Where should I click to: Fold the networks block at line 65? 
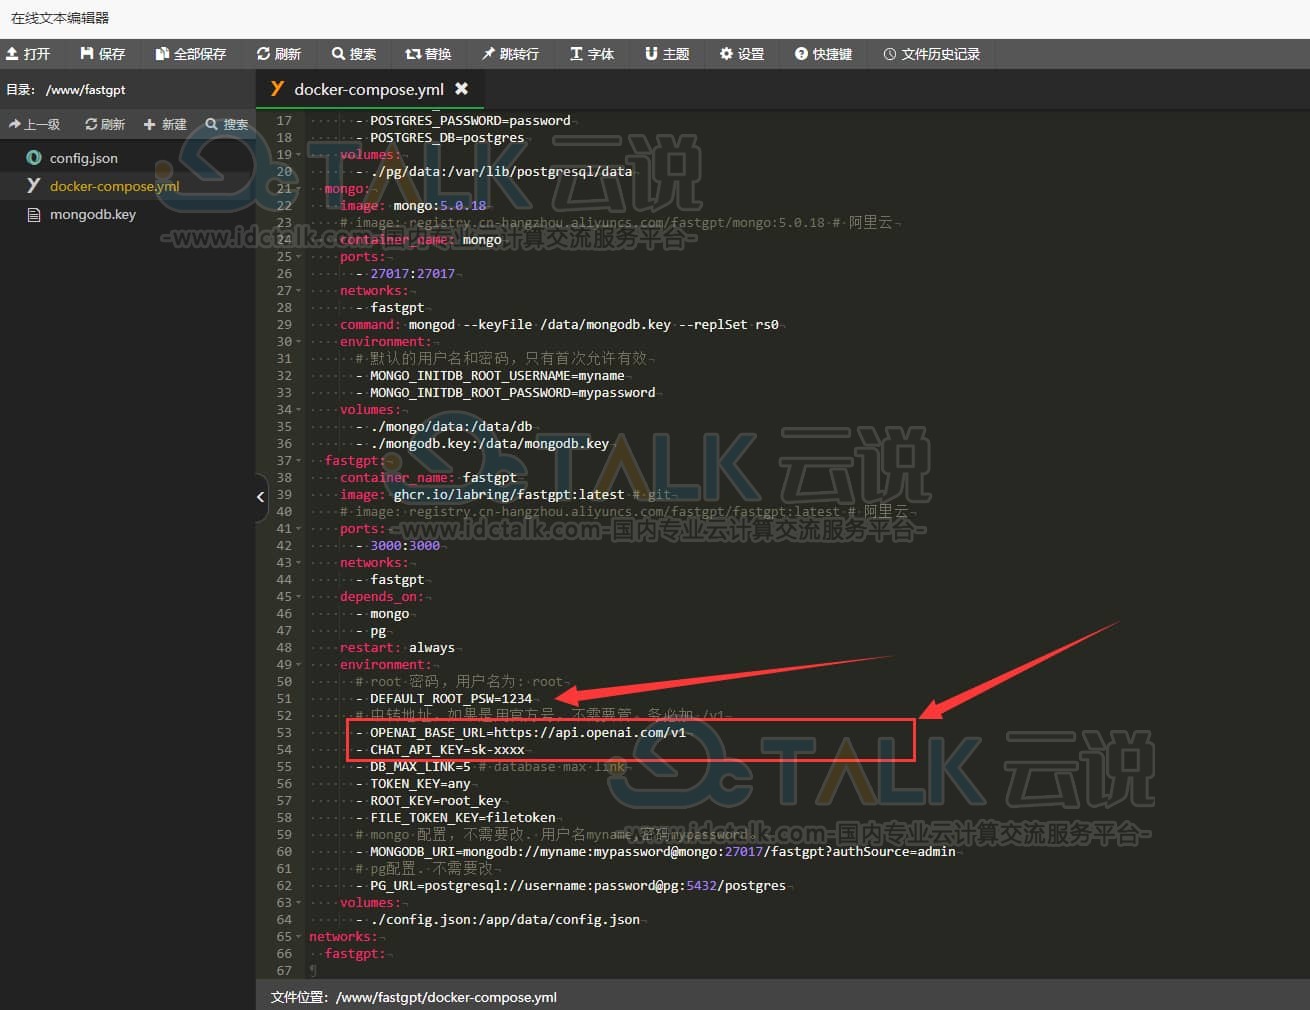(x=298, y=937)
